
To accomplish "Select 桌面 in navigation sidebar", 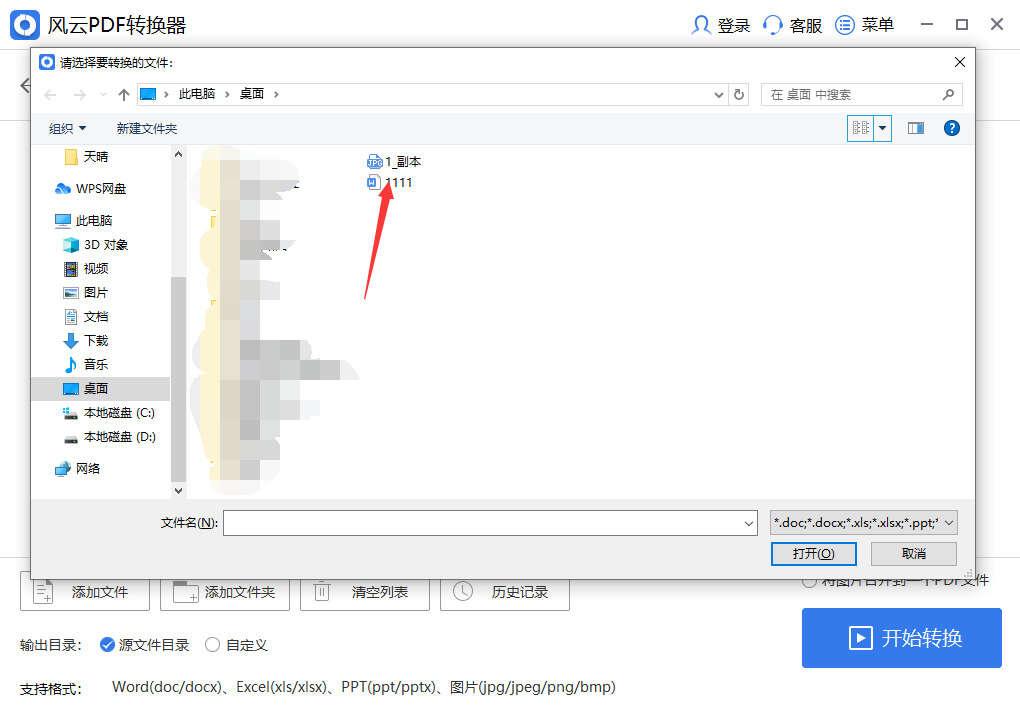I will [101, 389].
